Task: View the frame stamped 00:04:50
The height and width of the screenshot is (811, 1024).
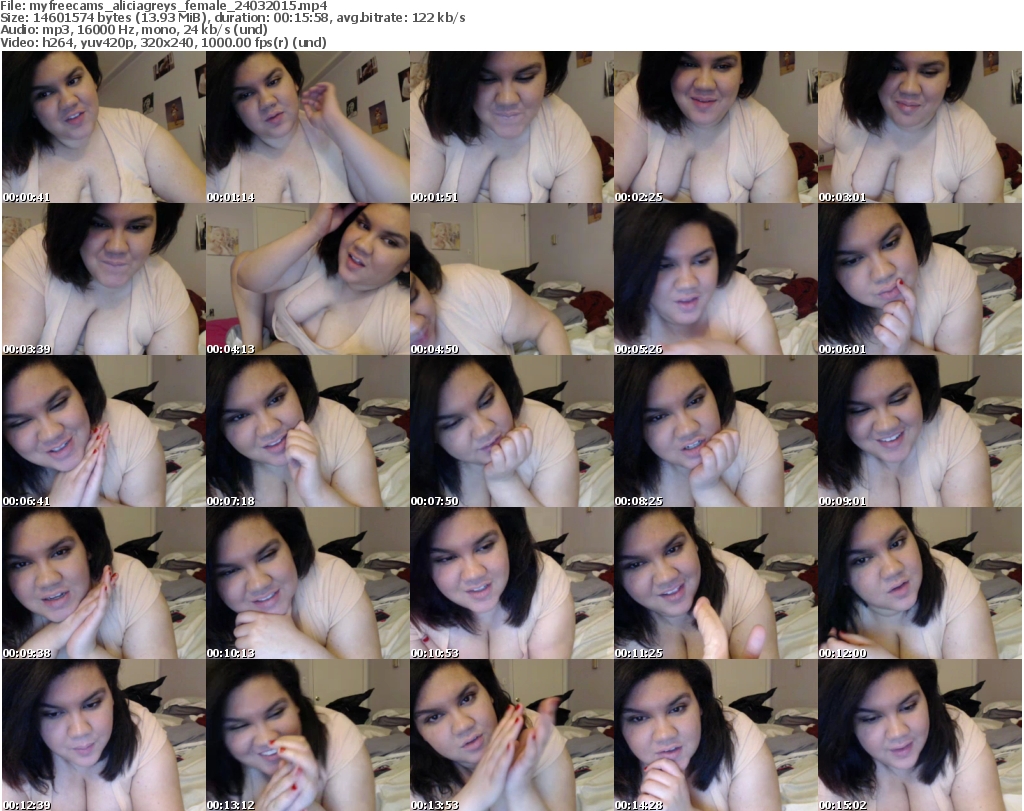Action: coord(511,279)
